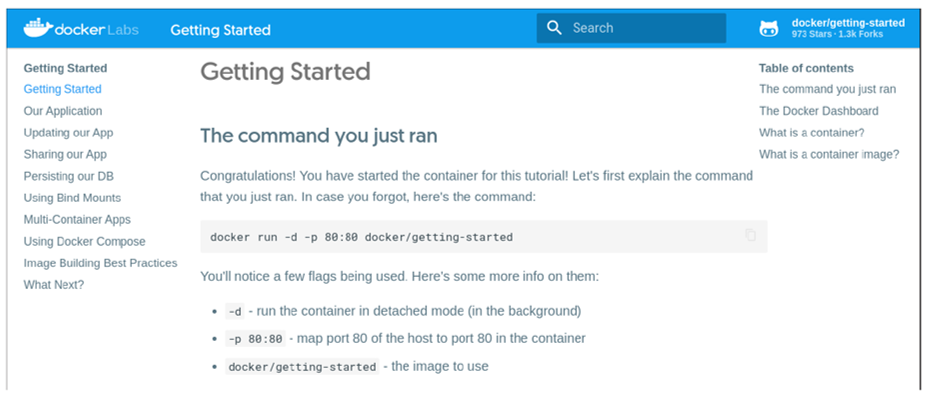Jump to The command you just ran
The image size is (929, 404).
click(827, 89)
